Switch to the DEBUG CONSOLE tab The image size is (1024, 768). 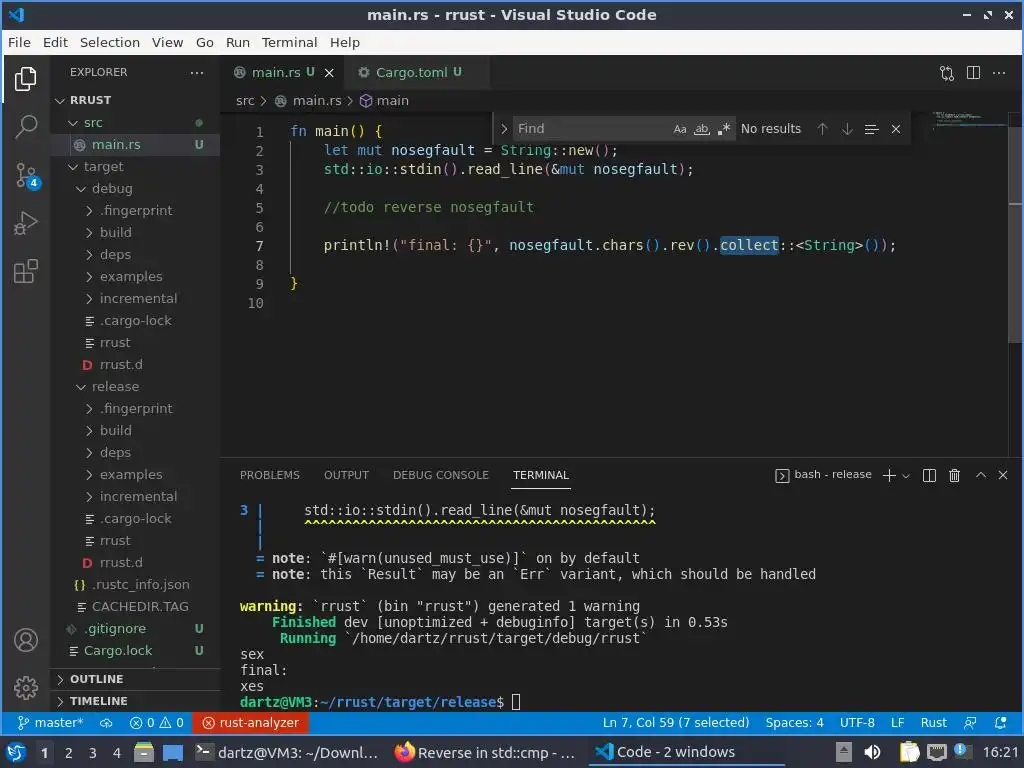(440, 475)
